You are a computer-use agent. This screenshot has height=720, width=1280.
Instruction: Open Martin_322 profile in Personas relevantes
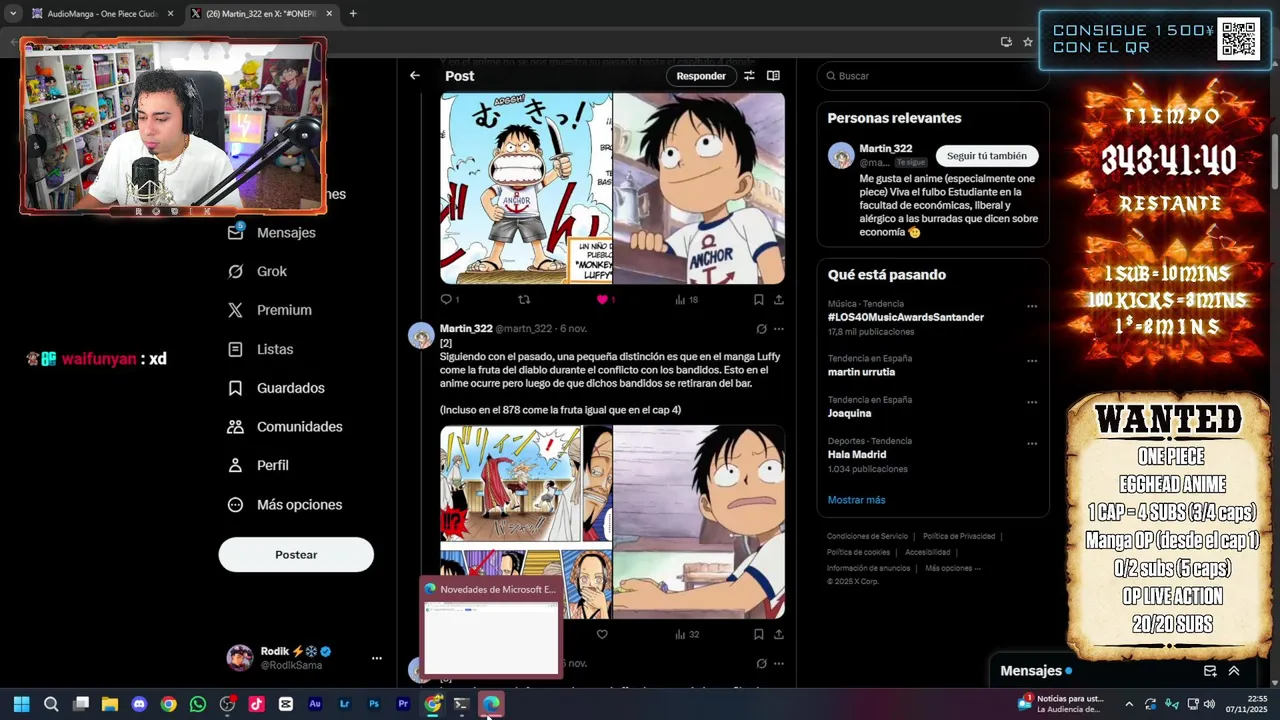886,149
